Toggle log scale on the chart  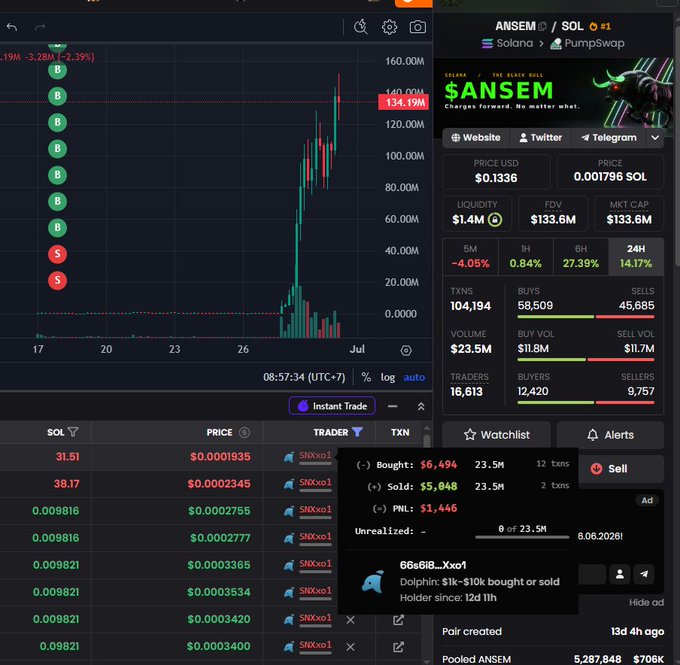[x=388, y=377]
